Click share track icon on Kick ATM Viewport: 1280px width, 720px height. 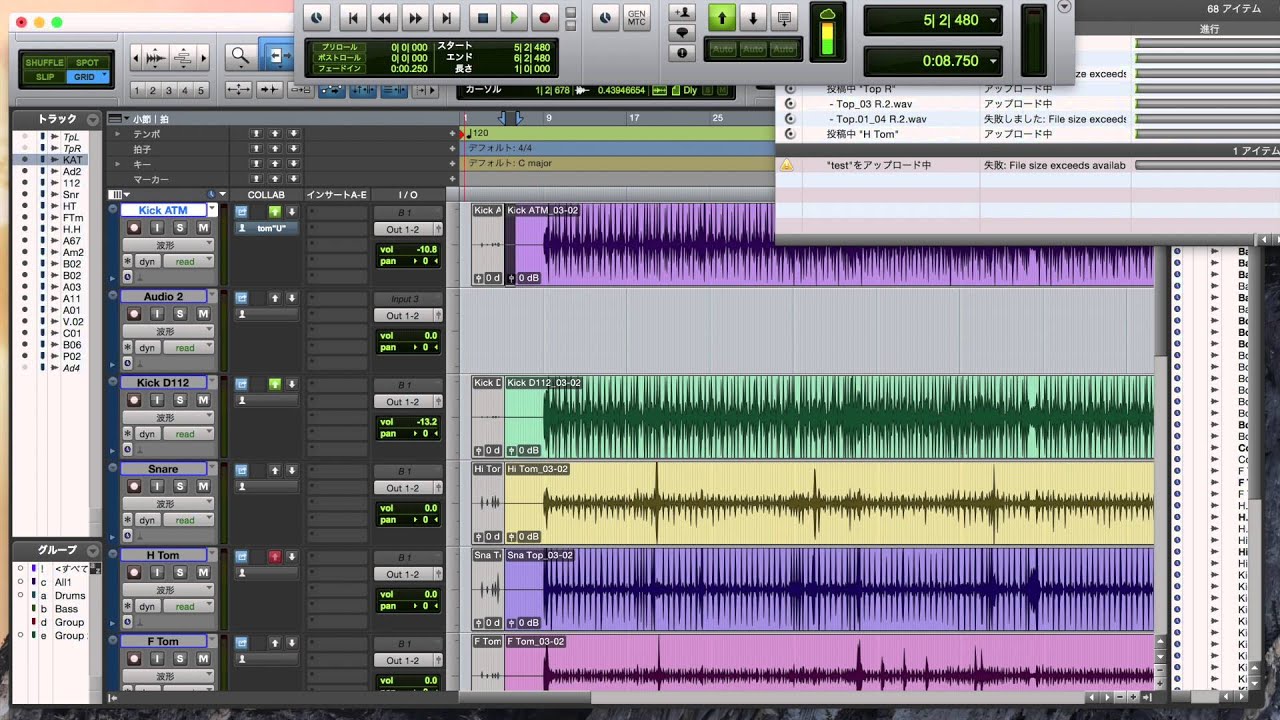pos(241,212)
